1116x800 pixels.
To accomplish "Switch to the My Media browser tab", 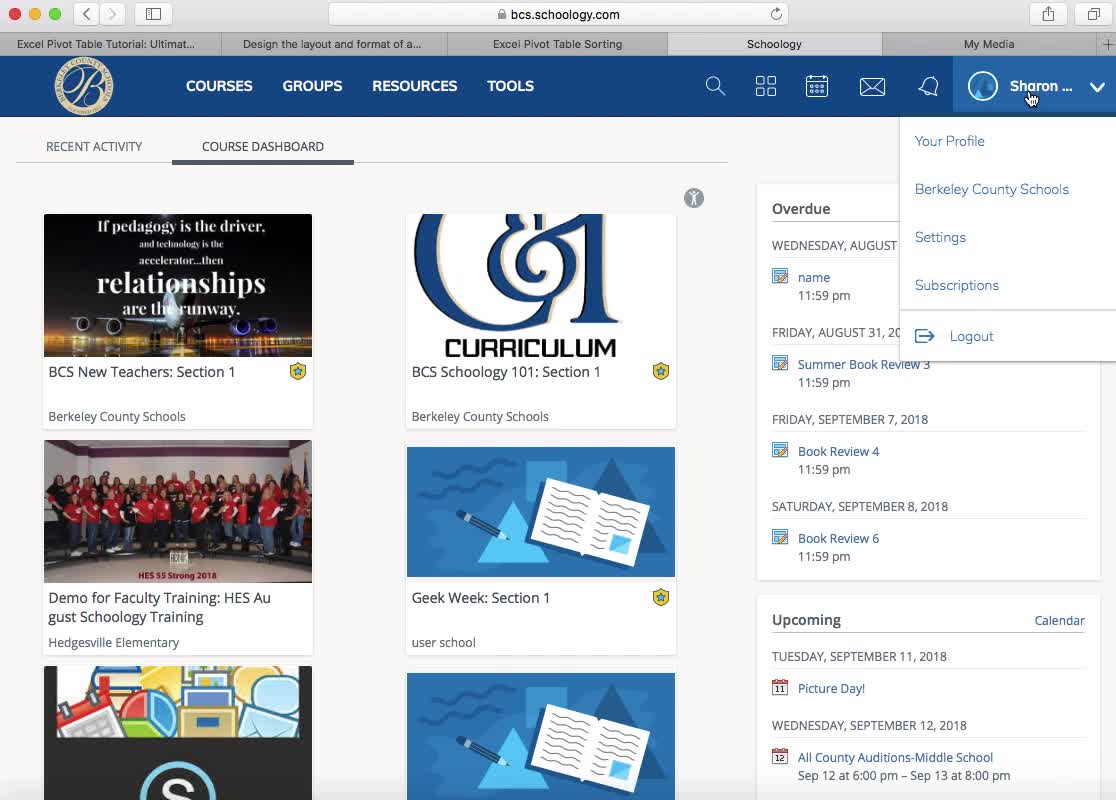I will (989, 44).
